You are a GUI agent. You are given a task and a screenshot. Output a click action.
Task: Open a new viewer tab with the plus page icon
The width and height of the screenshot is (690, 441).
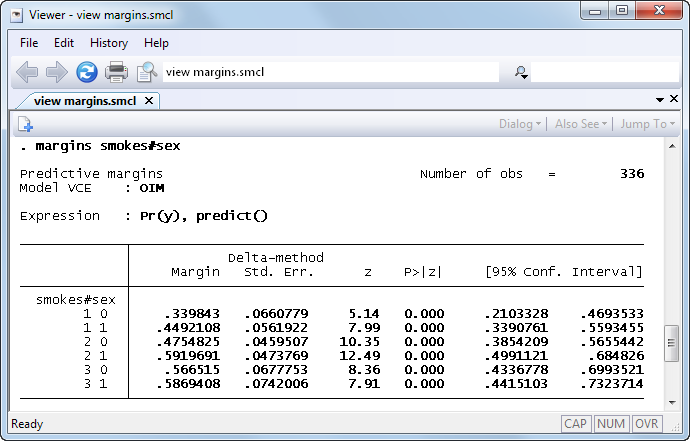[x=25, y=125]
